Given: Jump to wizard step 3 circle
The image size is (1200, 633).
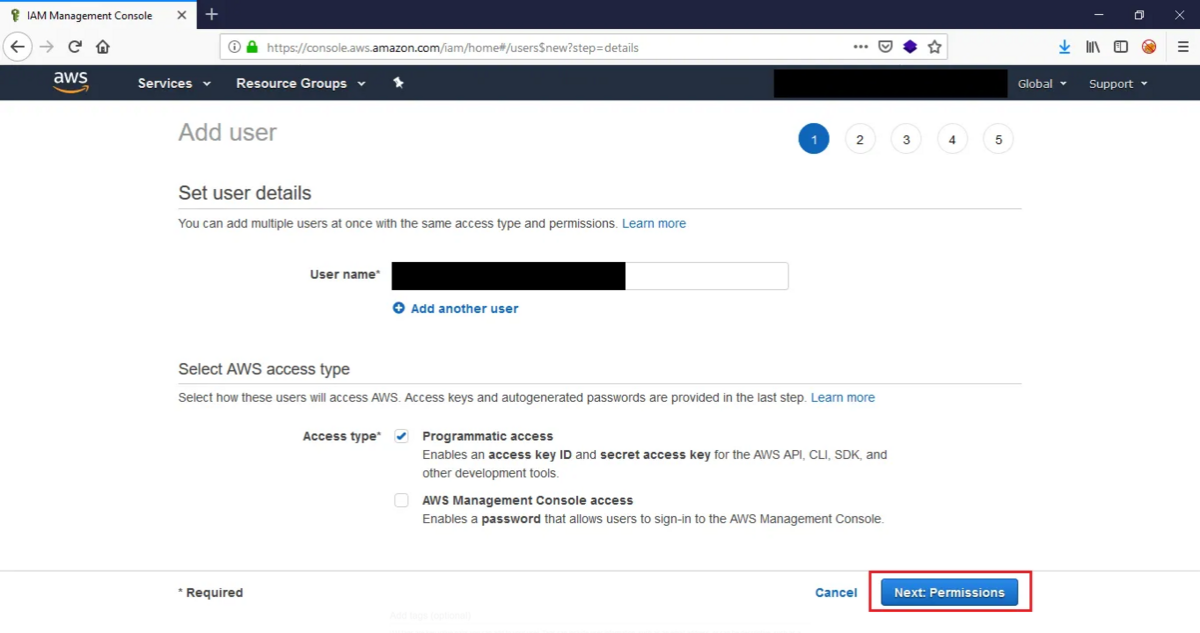Looking at the screenshot, I should coord(906,140).
